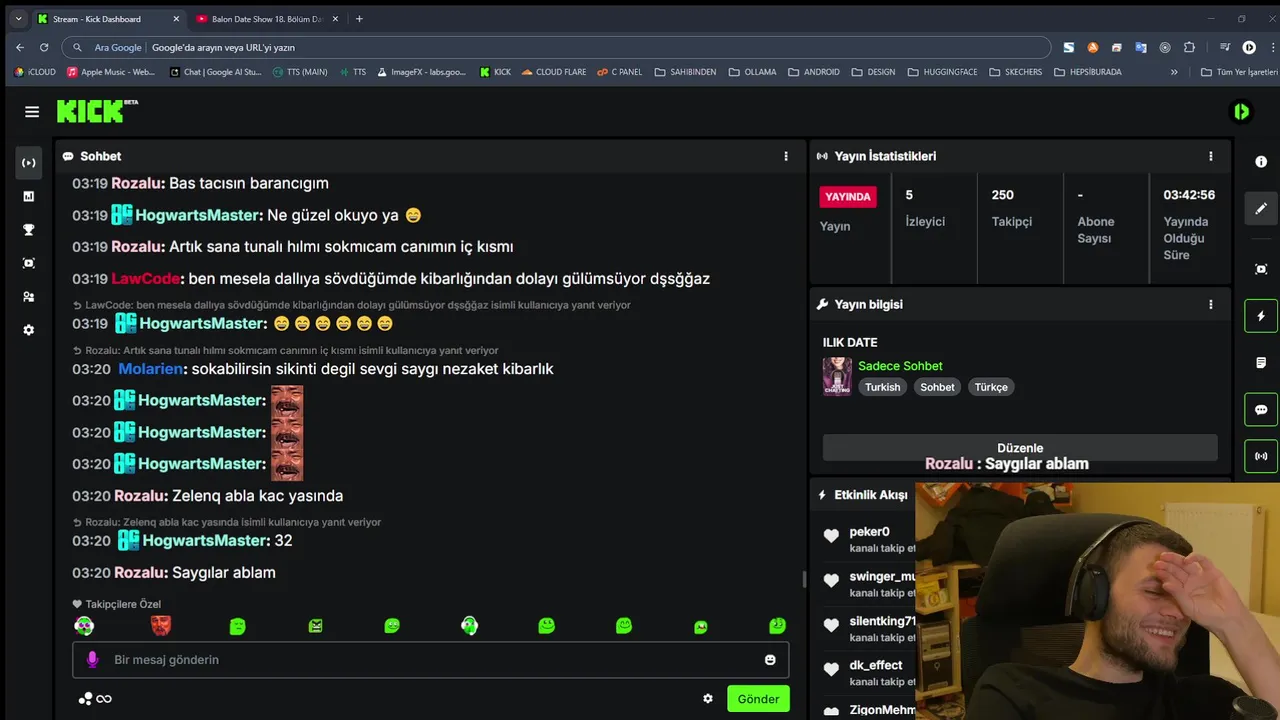Click dk_effect in Etkinlik Akışı
This screenshot has height=720, width=1280.
pos(876,665)
